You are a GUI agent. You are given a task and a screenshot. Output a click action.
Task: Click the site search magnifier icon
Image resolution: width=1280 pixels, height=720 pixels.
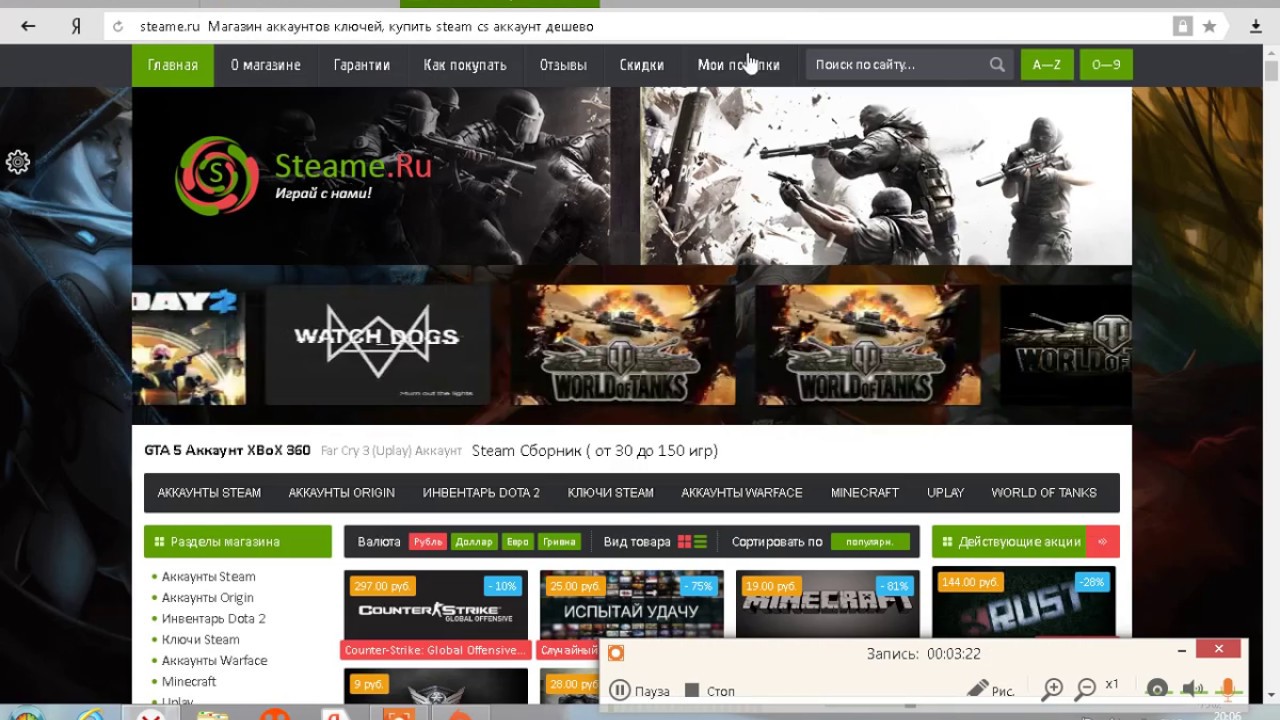click(x=997, y=65)
